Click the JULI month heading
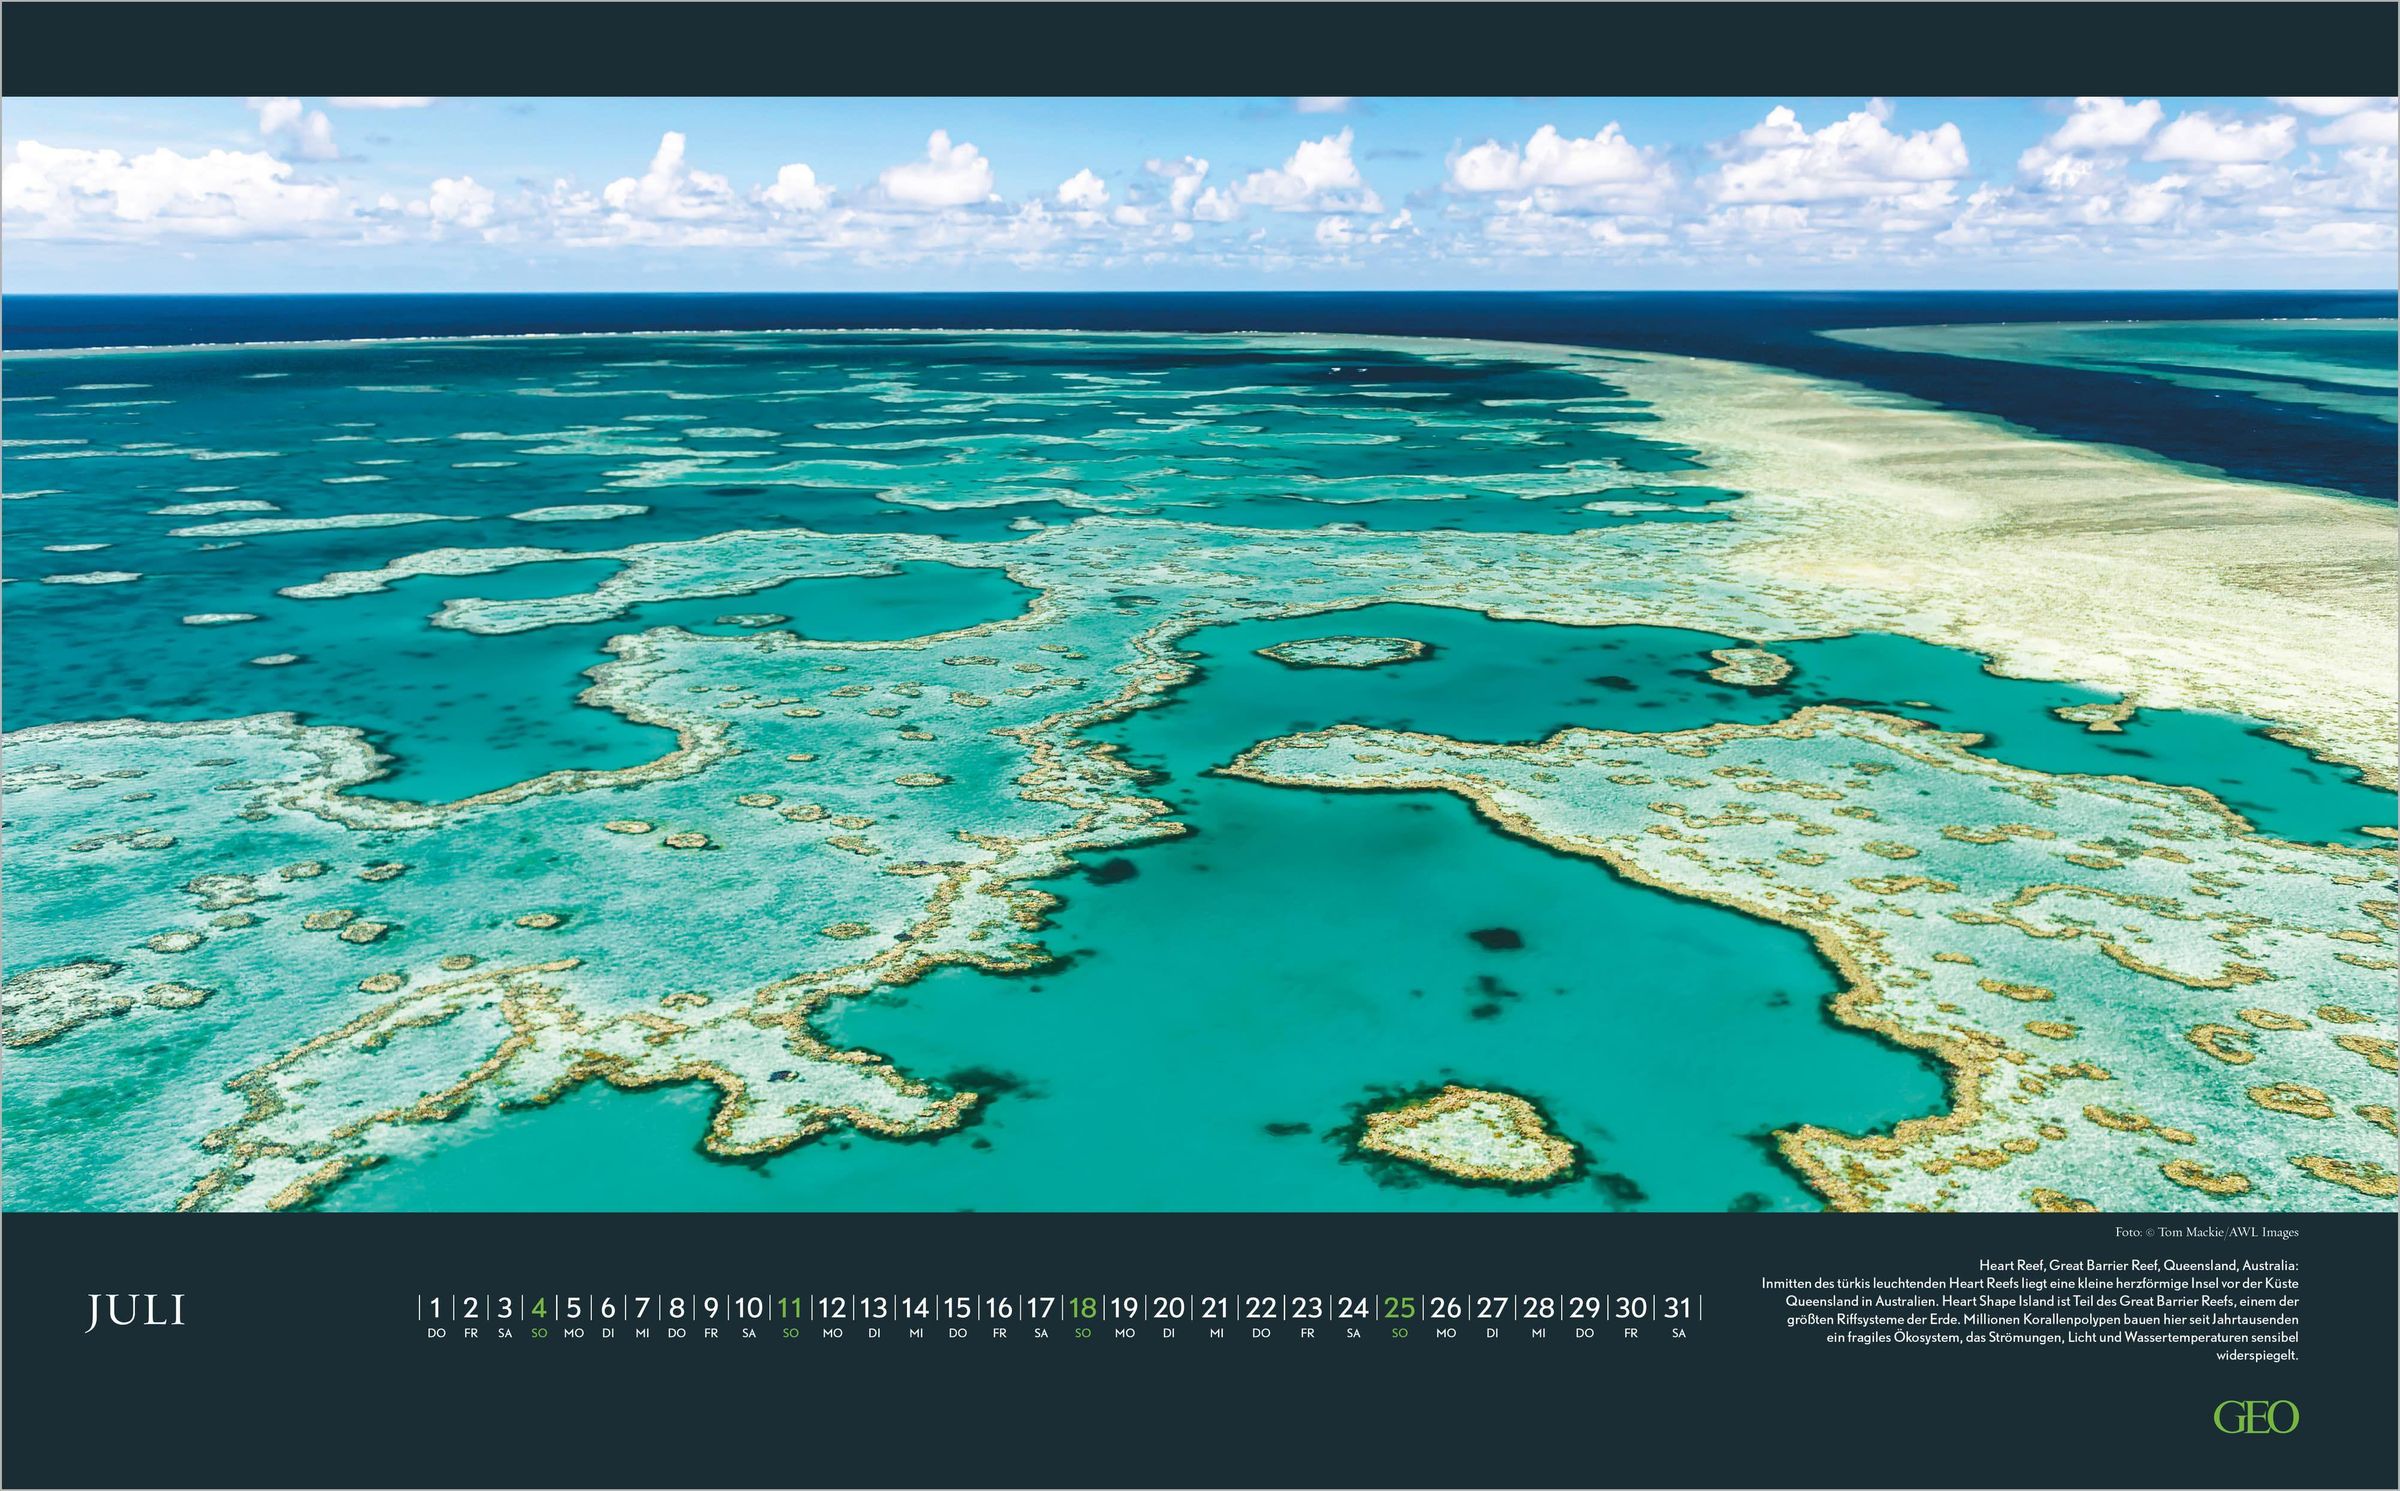The image size is (2400, 1491). pyautogui.click(x=135, y=1311)
